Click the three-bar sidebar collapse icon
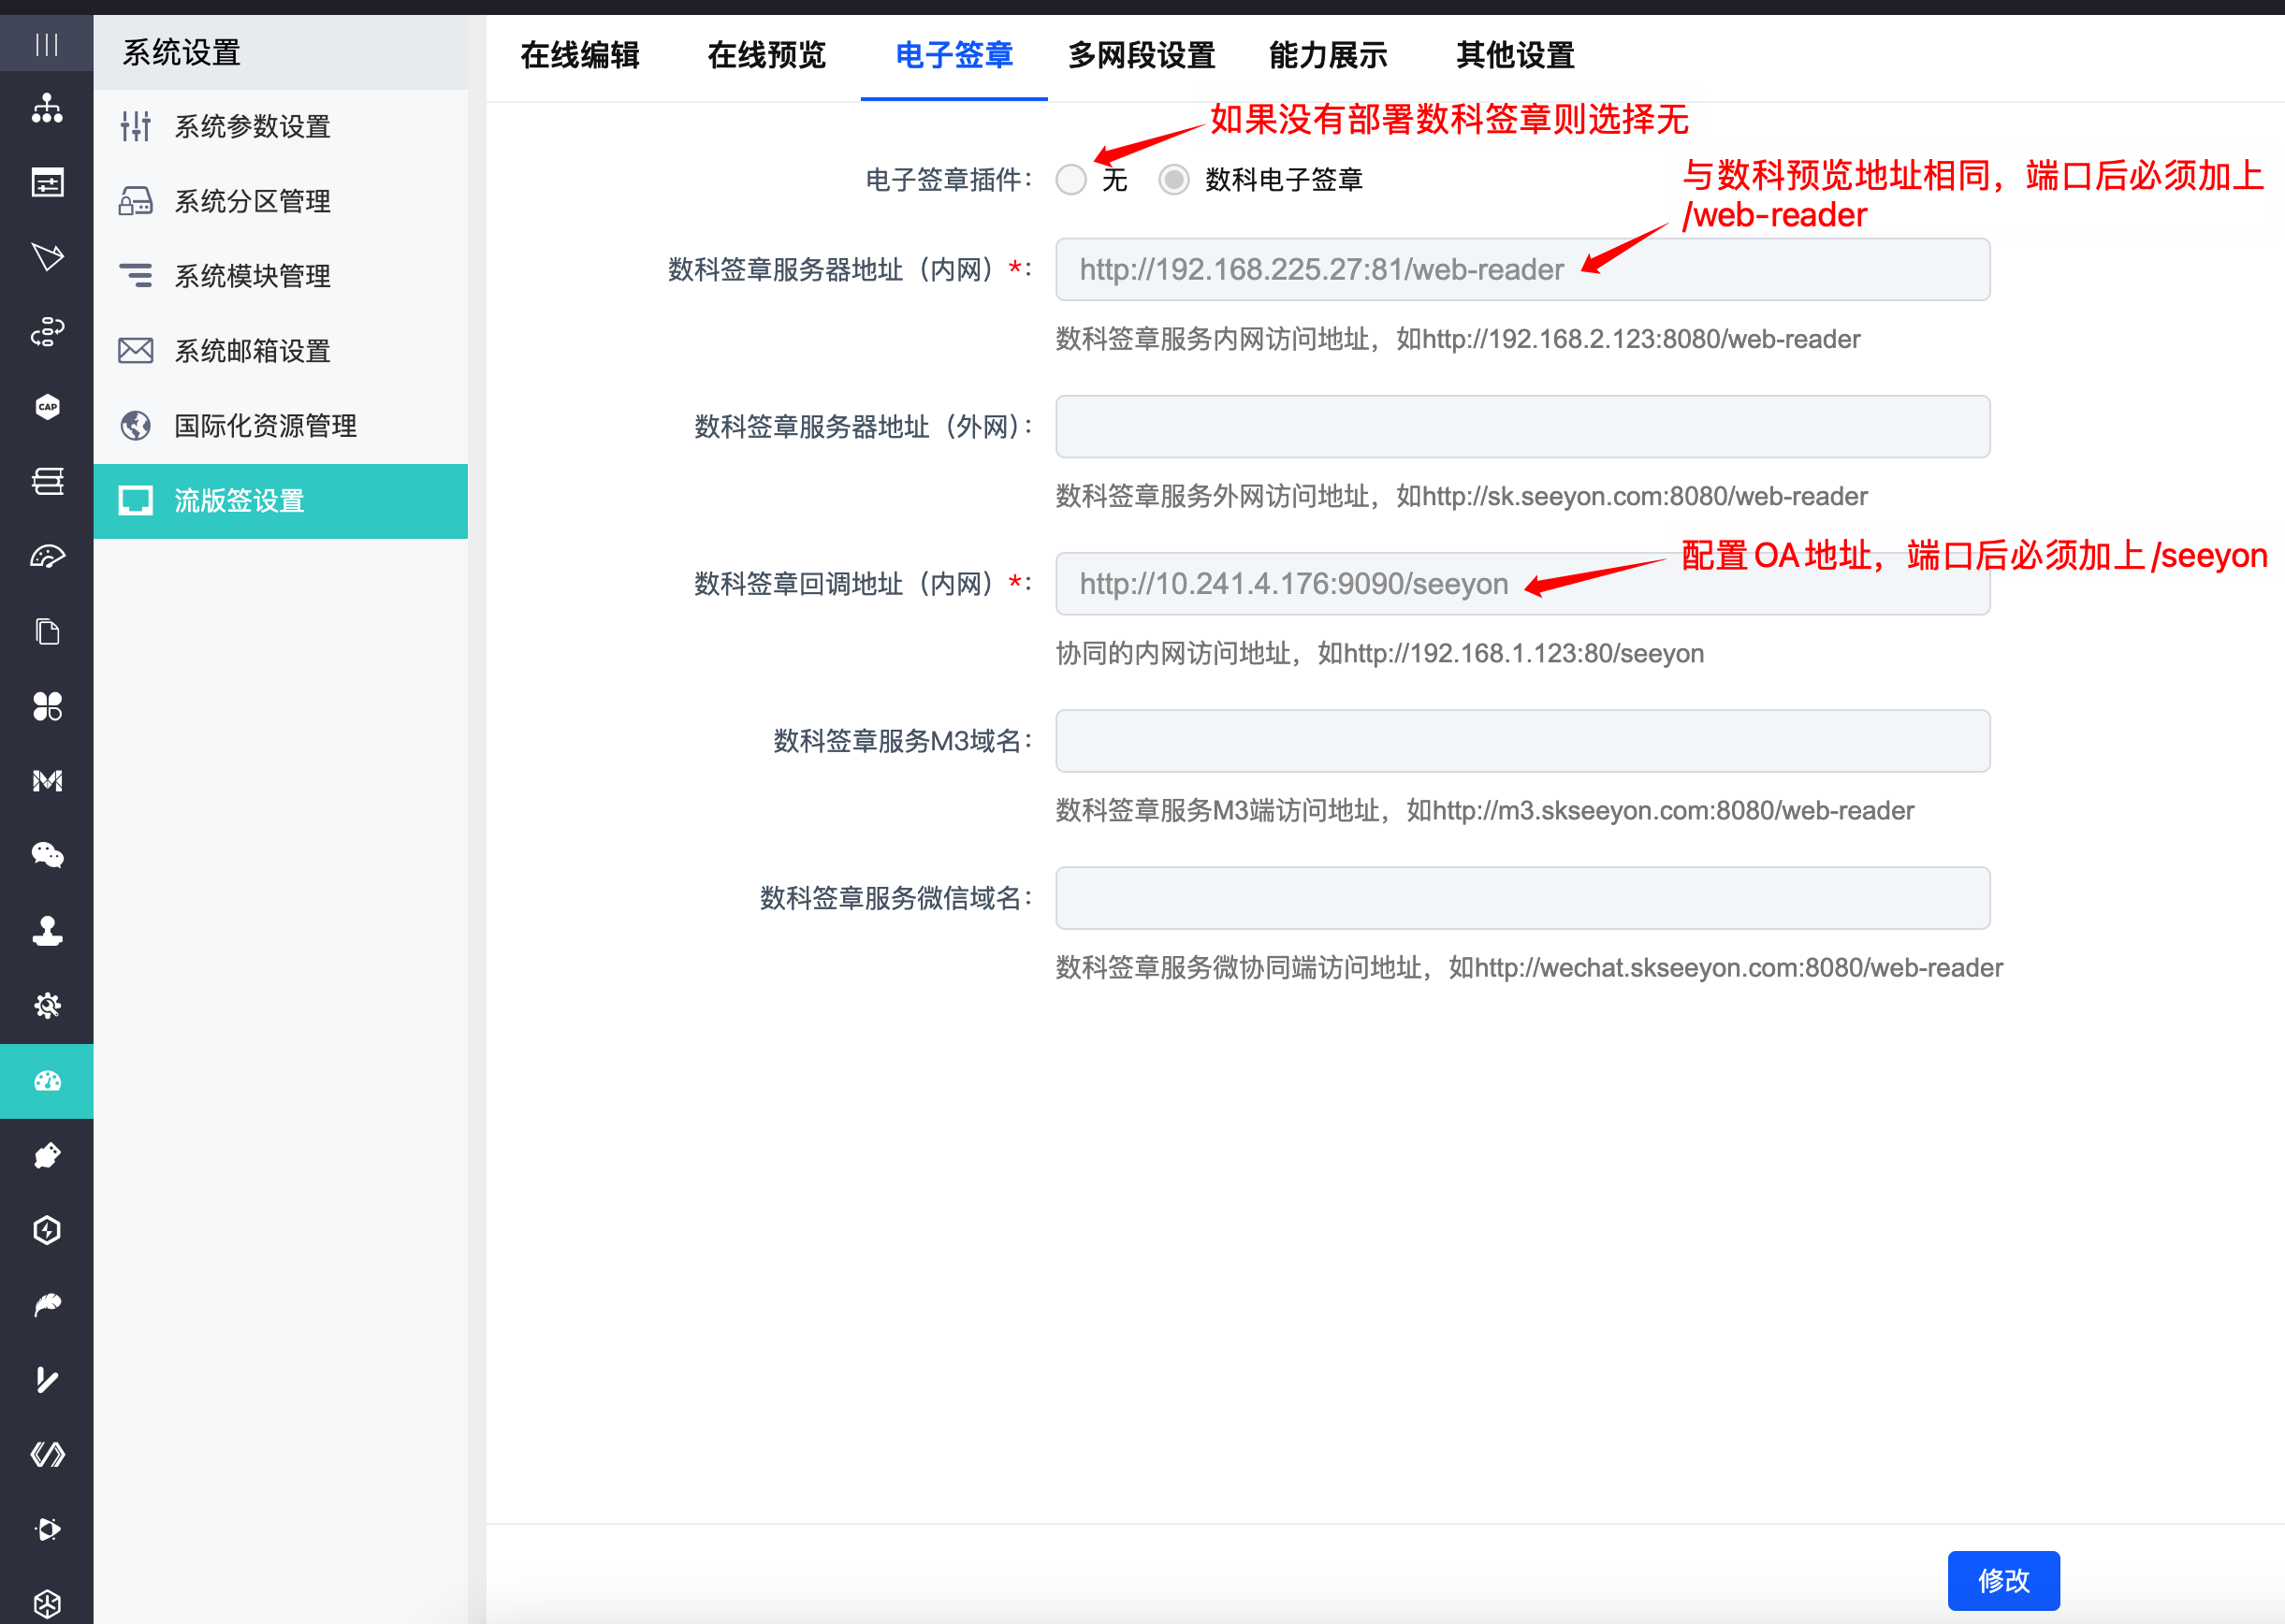 coord(46,44)
